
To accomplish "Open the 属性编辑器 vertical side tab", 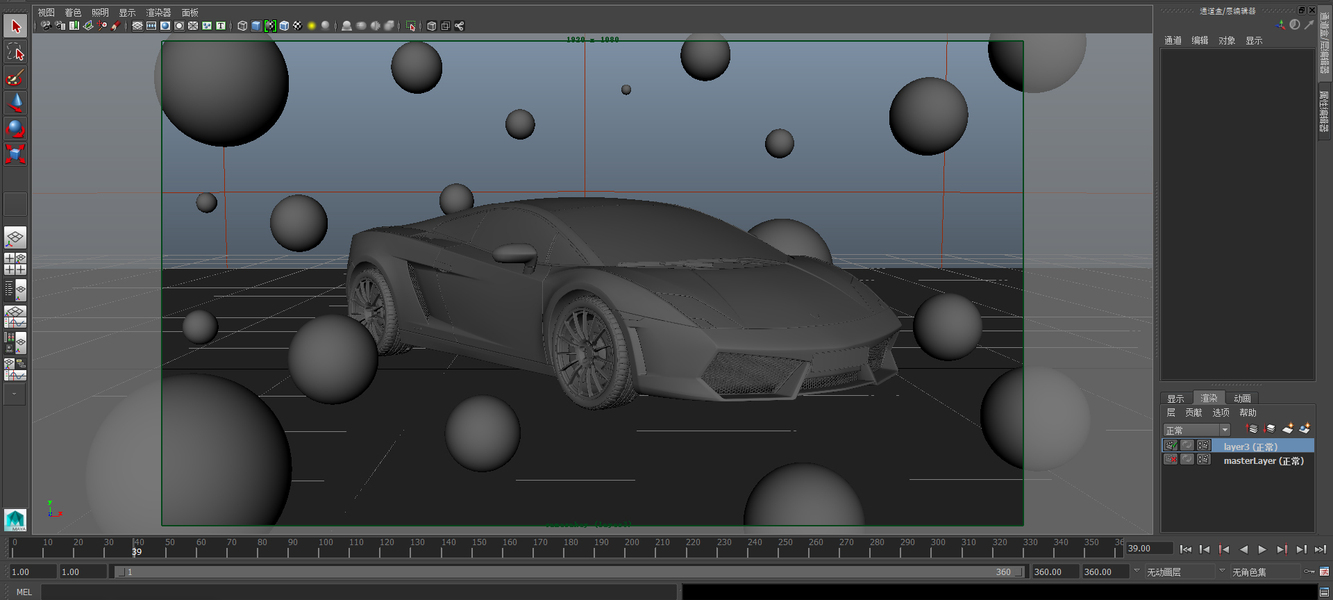I will point(1324,111).
